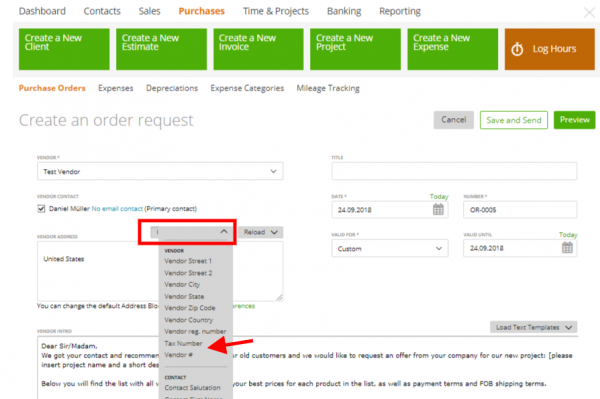
Task: Click the Preview button
Action: [x=574, y=120]
